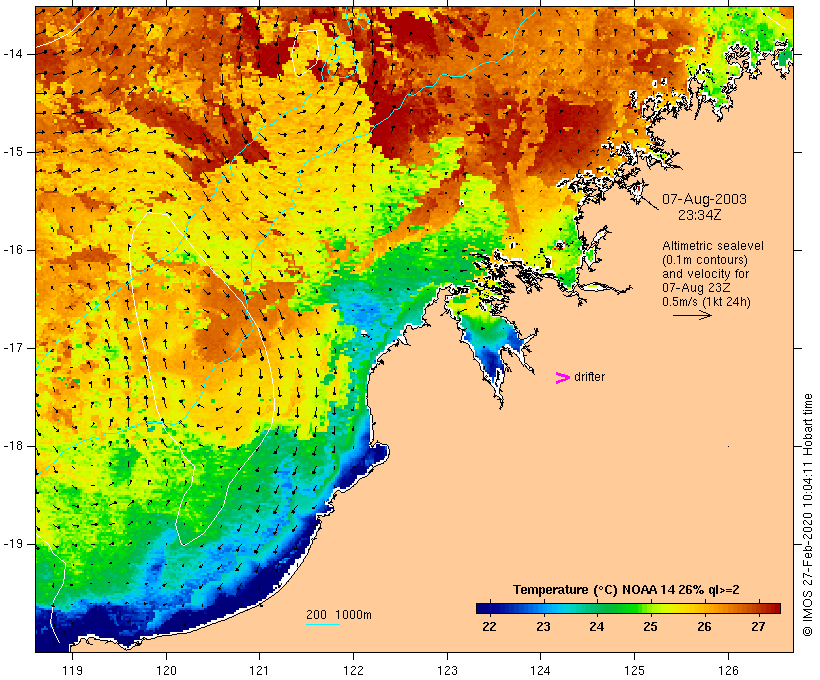The image size is (820, 680).
Task: Click the latitude axis label '-16'
Action: coord(13,250)
